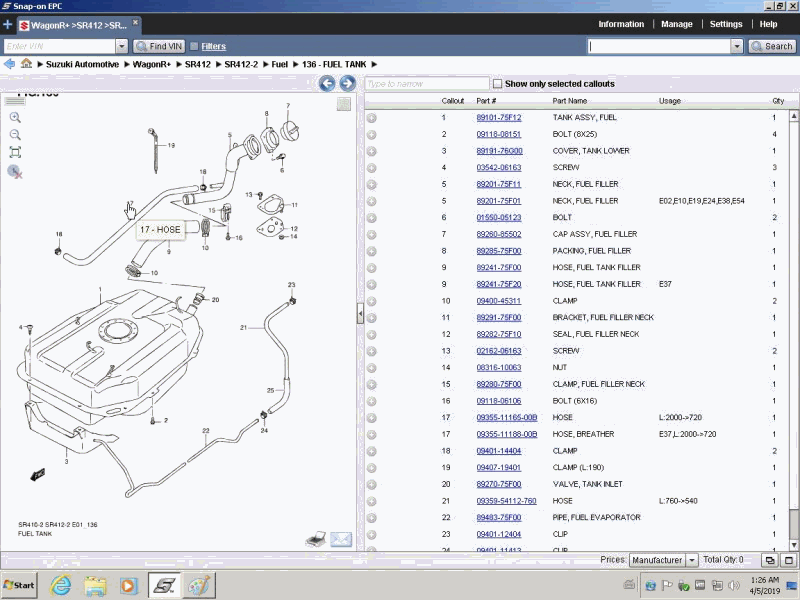Screen dimensions: 800x600
Task: Clear zoom selection icon with red X
Action: tap(15, 171)
